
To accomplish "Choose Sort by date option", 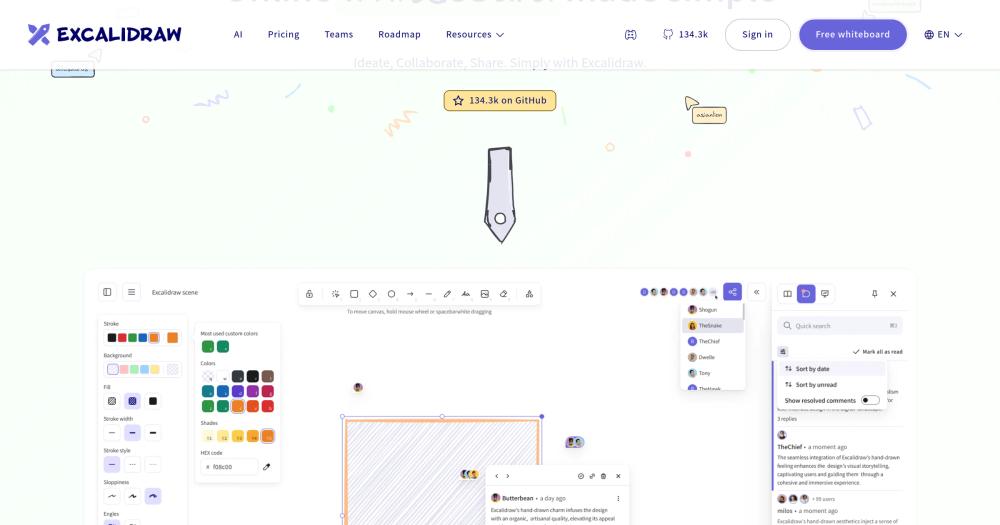I will tap(832, 369).
